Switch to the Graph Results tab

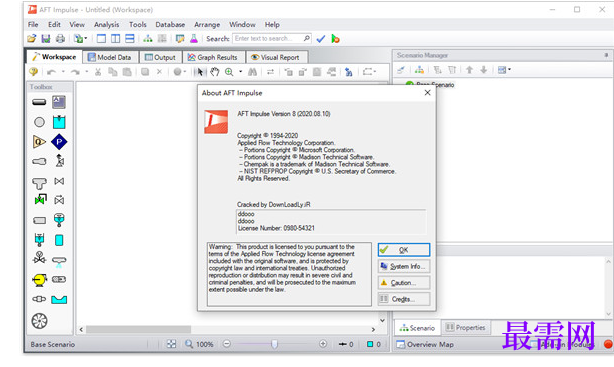[x=213, y=57]
